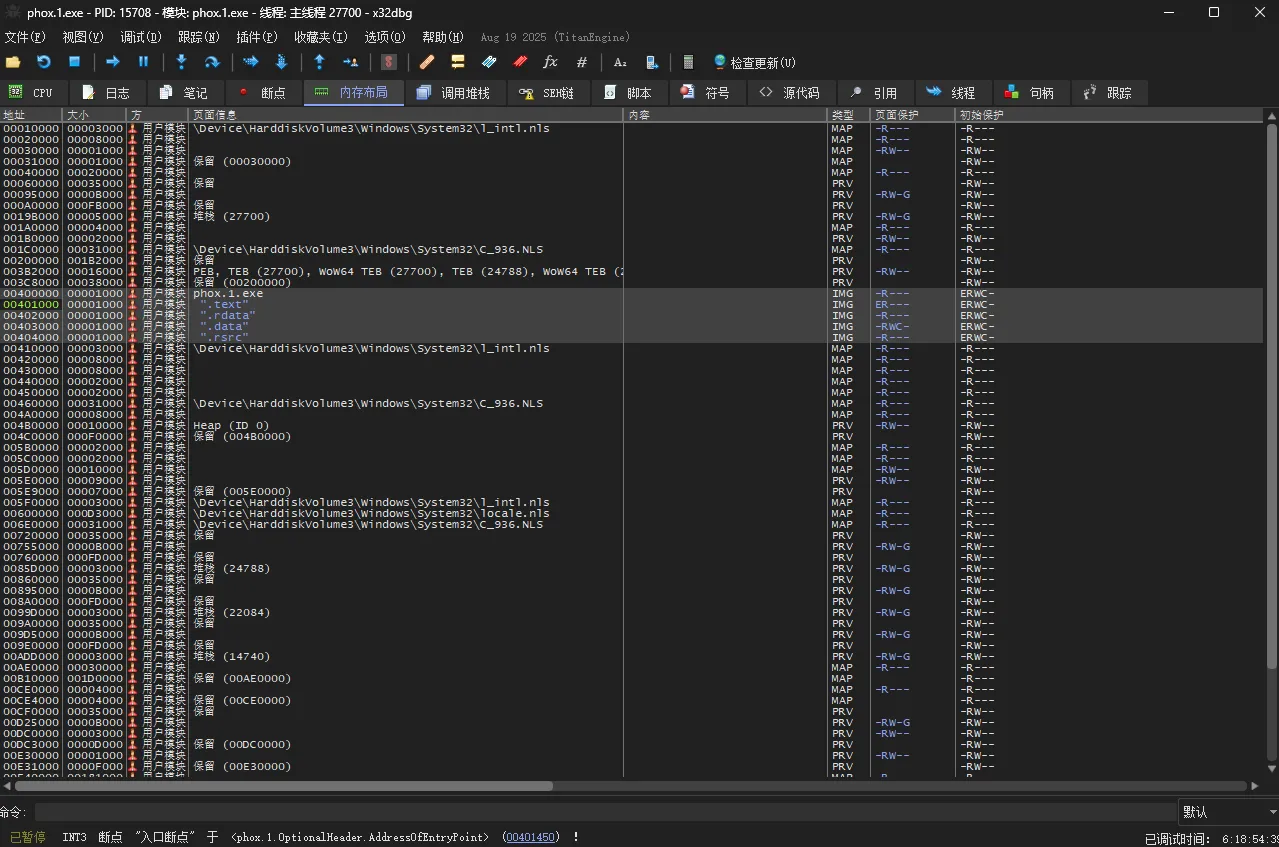Viewport: 1279px width, 847px height.
Task: Open the 文件(F) menu
Action: [25, 37]
